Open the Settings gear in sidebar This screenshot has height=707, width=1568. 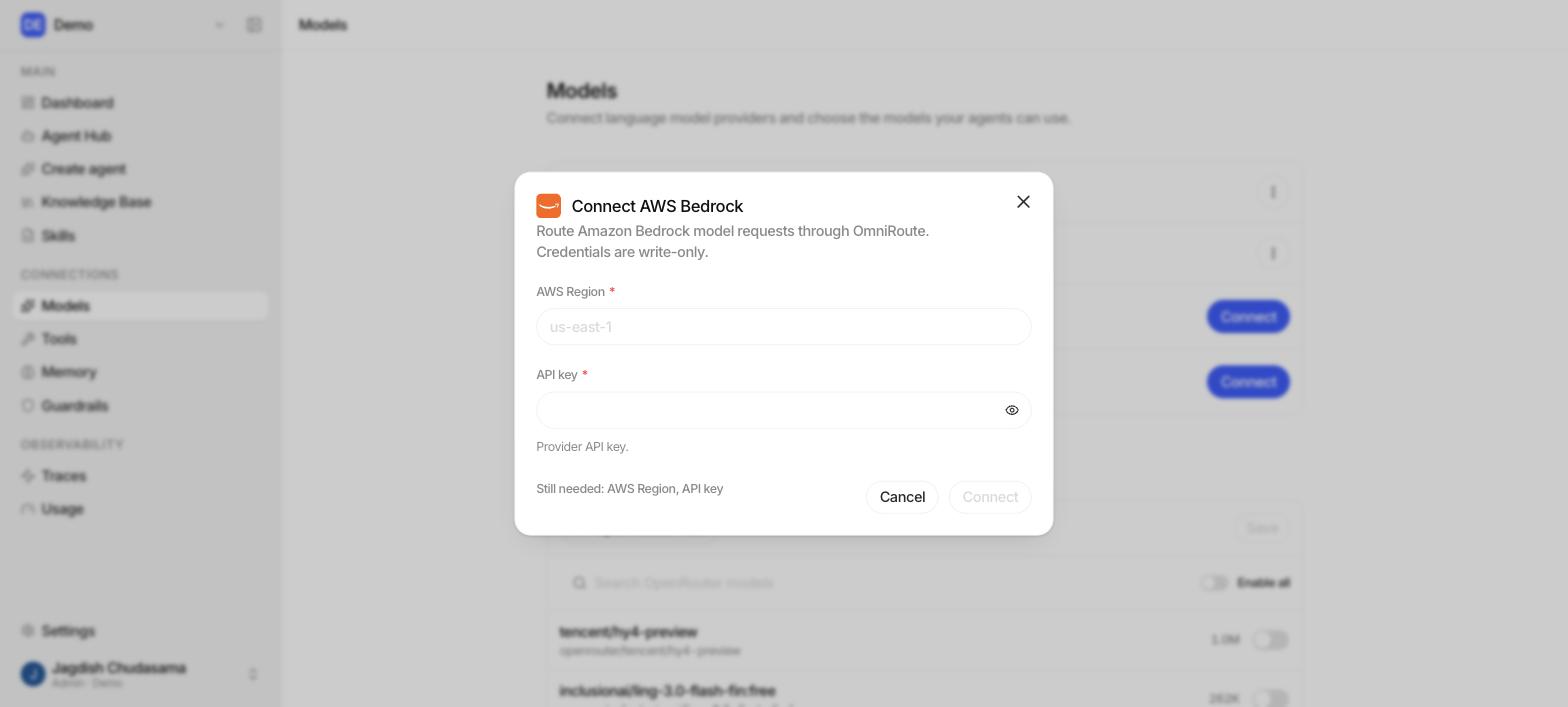coord(28,631)
